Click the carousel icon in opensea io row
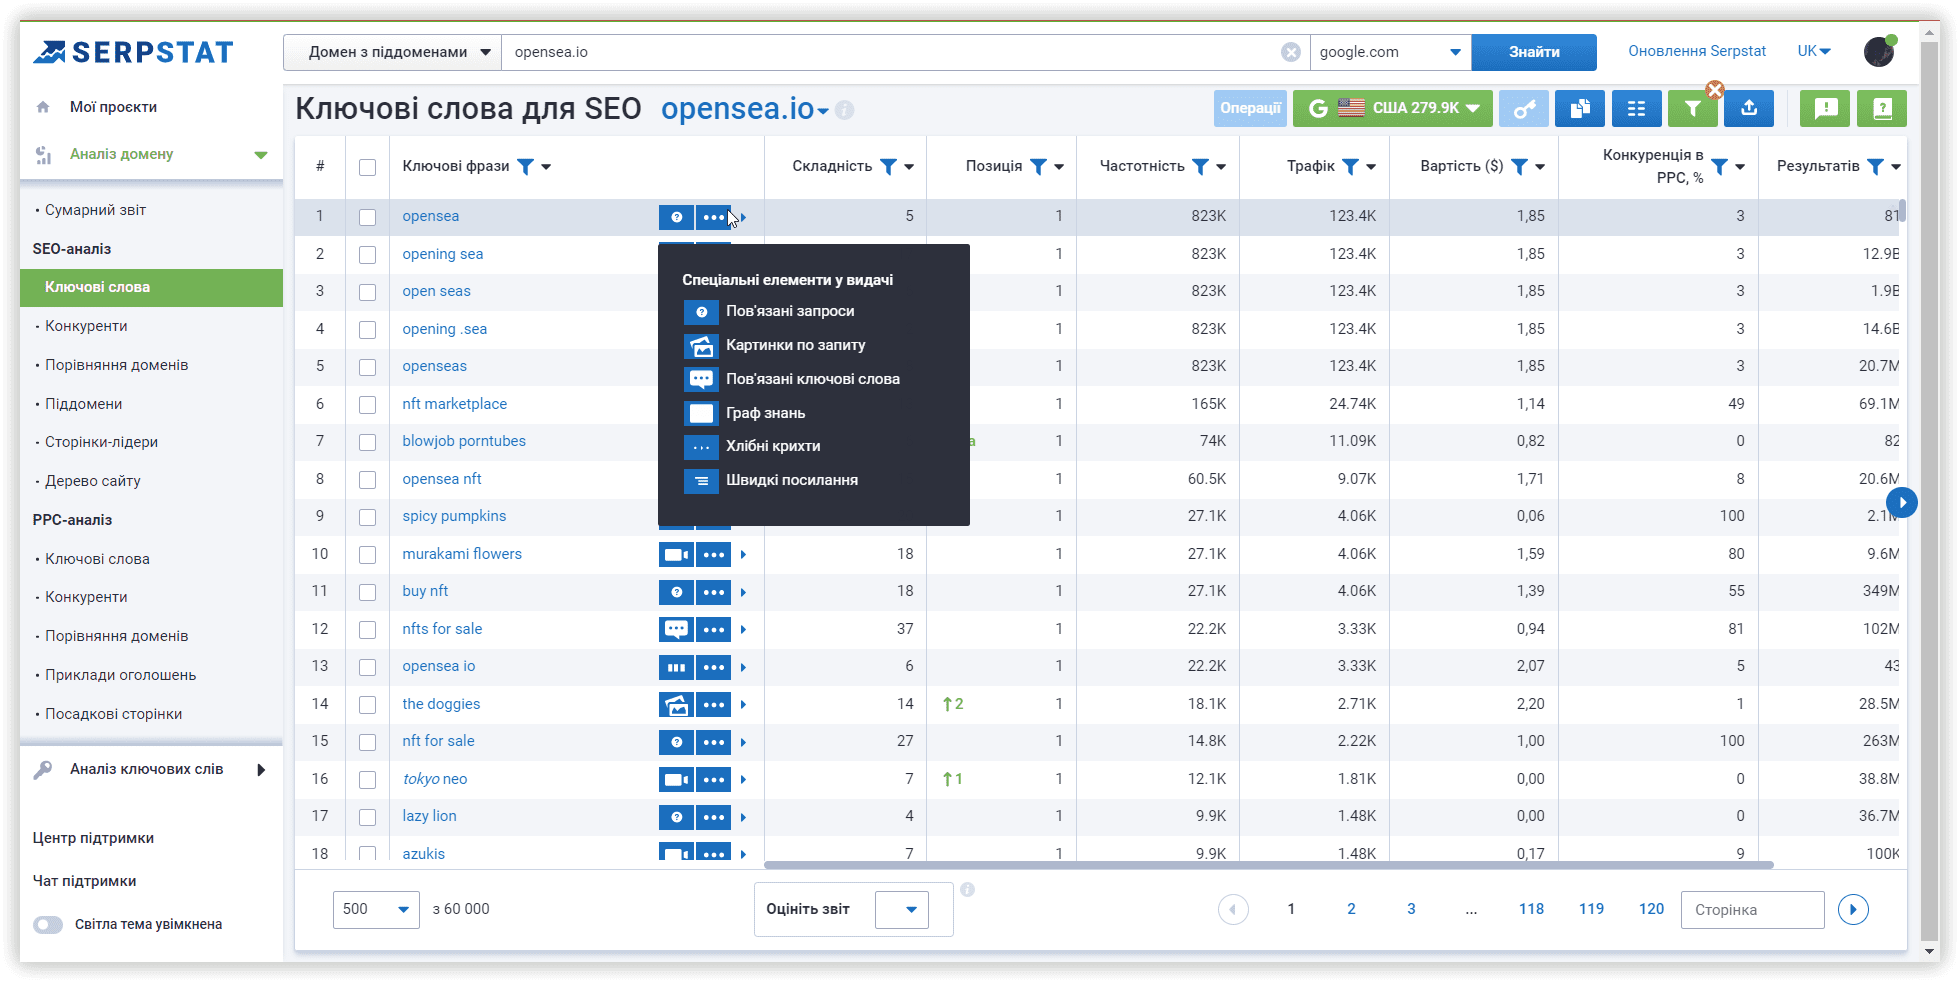The width and height of the screenshot is (1960, 982). click(676, 667)
